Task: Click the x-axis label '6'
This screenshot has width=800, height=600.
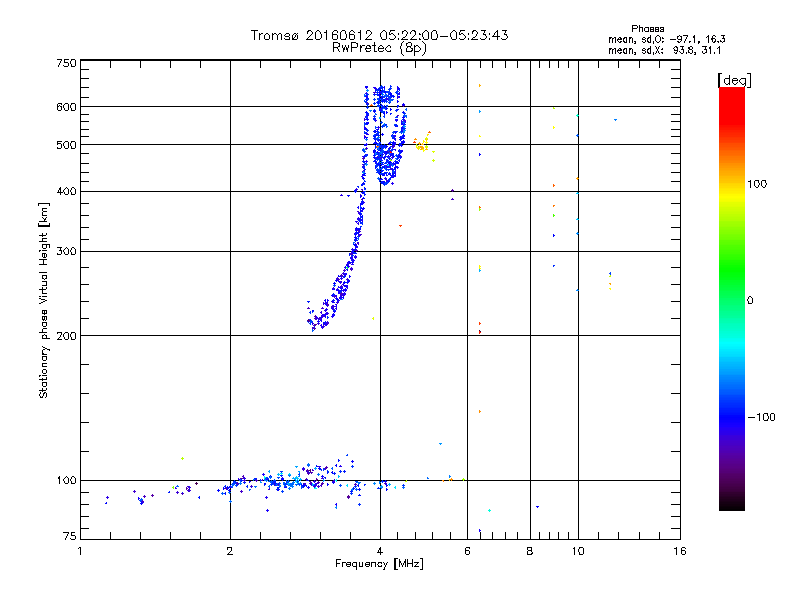Action: pyautogui.click(x=467, y=551)
